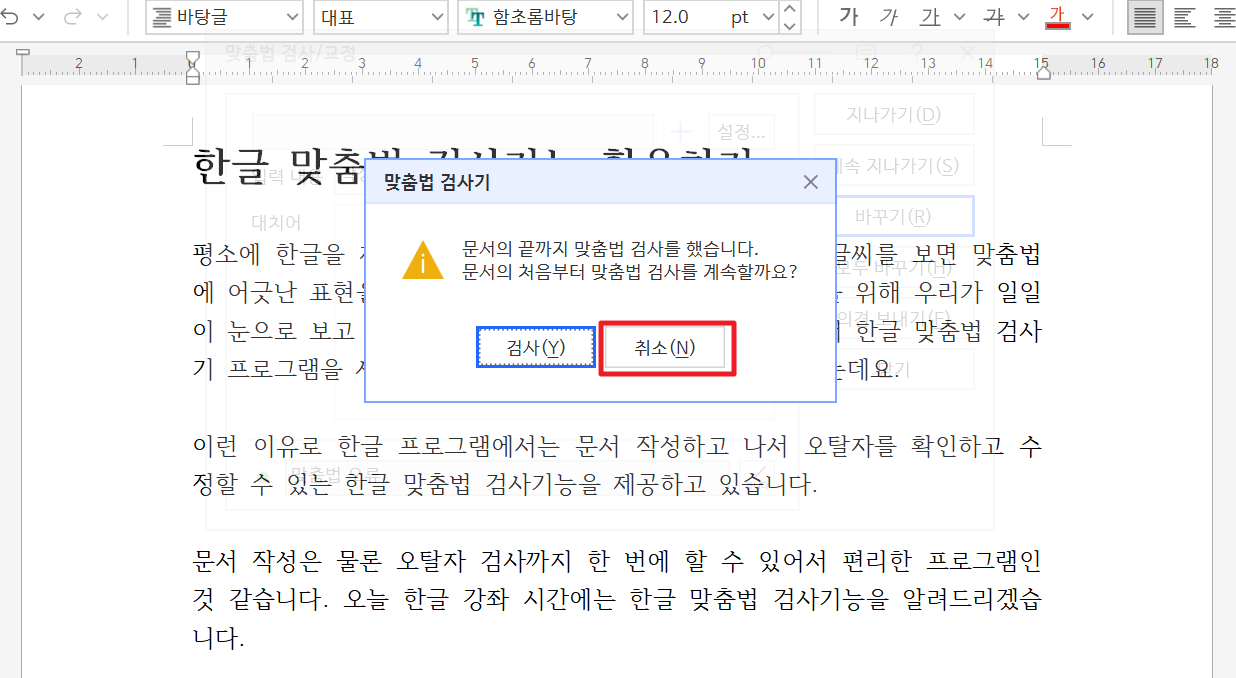Click '글씨를 보면 맞춤법' in first paragraph

click(x=937, y=254)
